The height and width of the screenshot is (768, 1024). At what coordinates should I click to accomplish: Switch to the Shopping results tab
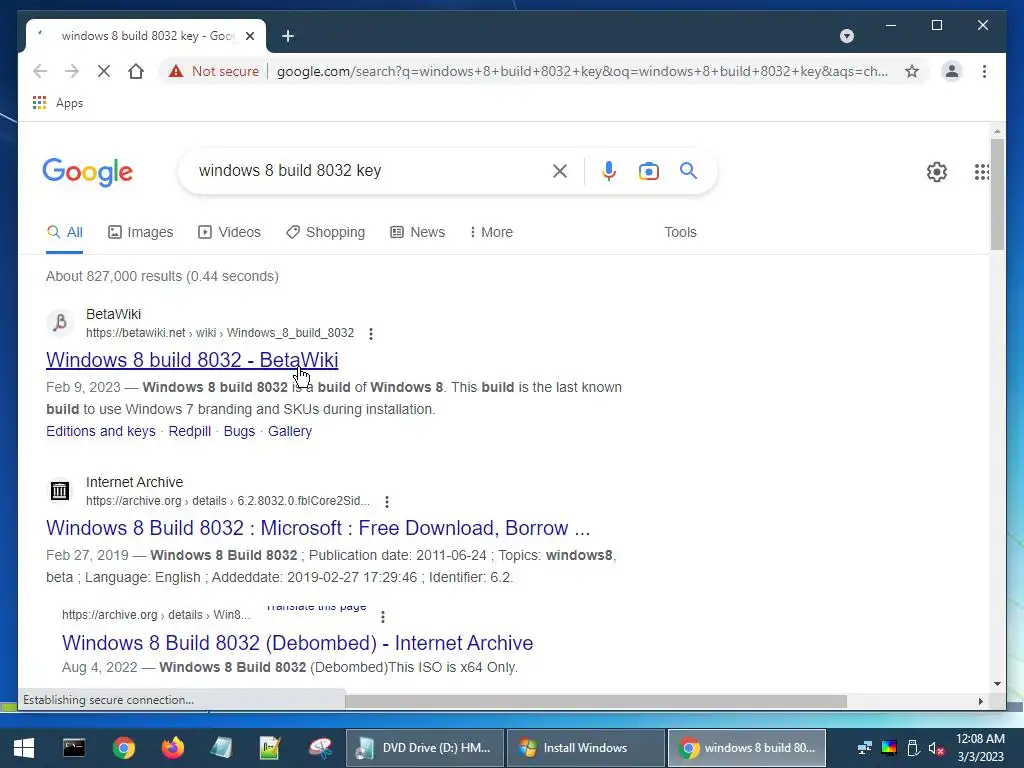tap(325, 232)
